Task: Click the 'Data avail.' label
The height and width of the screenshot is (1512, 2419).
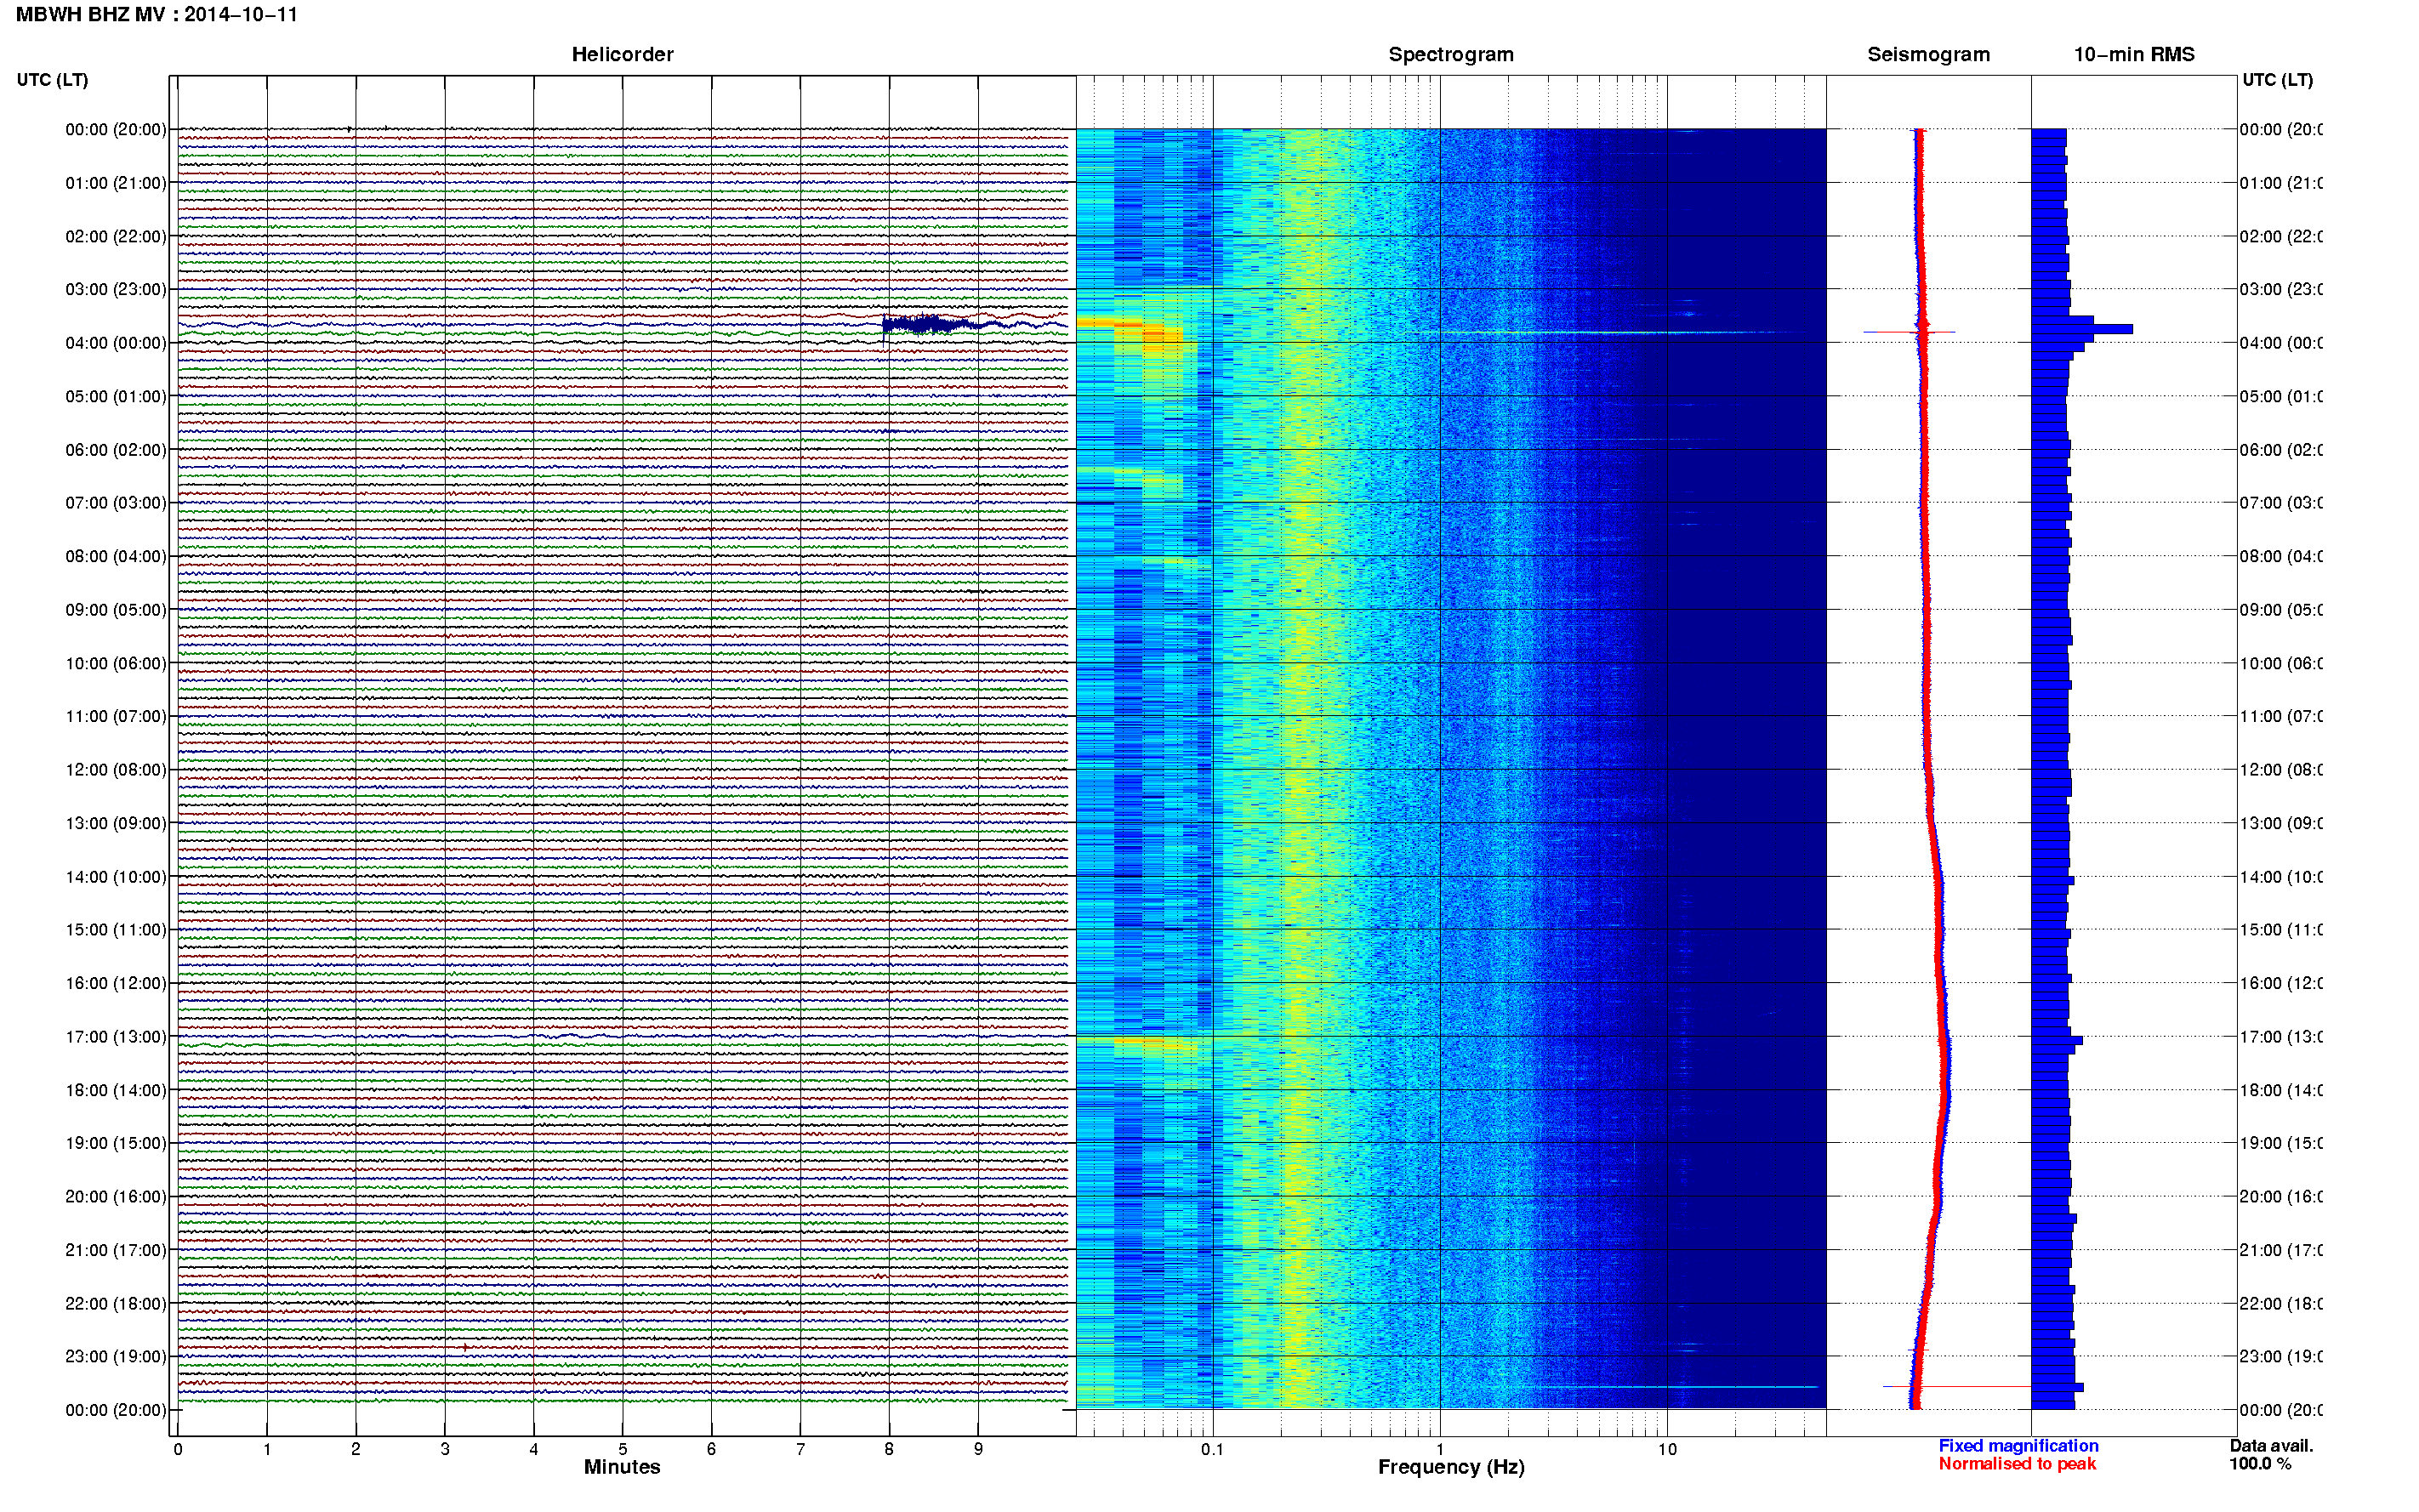Action: tap(2271, 1446)
